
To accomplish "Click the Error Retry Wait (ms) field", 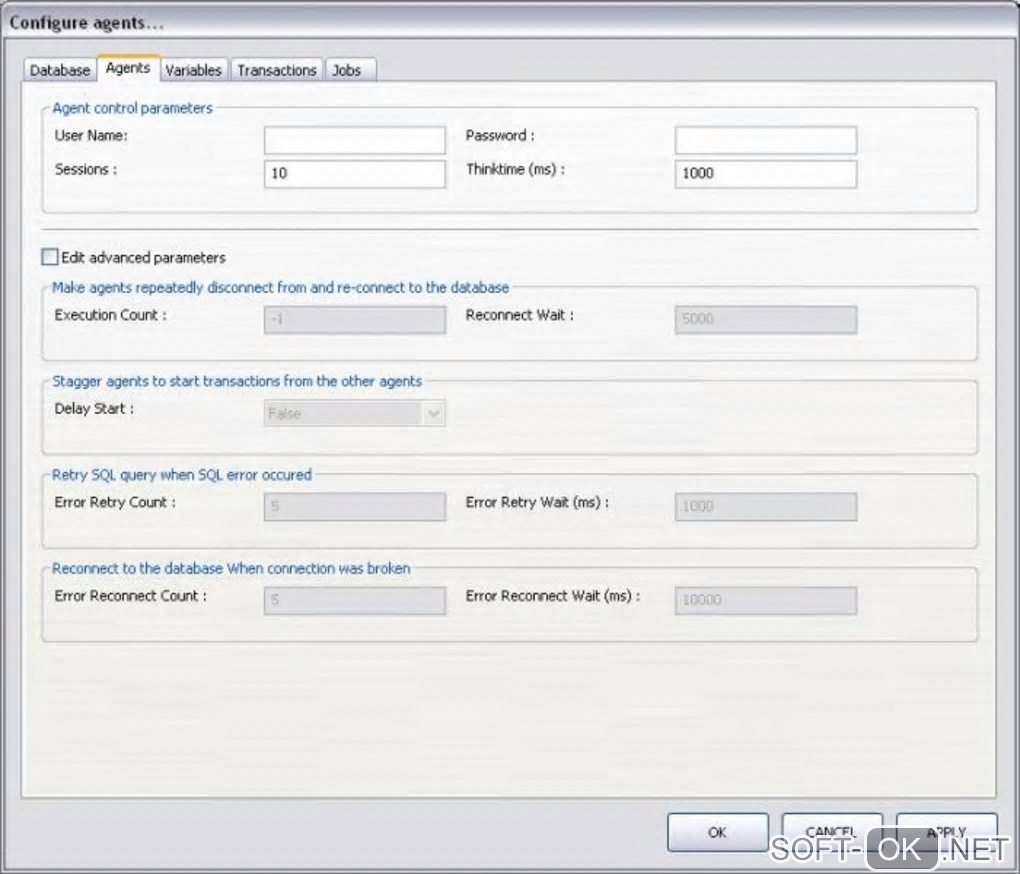I will pyautogui.click(x=766, y=507).
